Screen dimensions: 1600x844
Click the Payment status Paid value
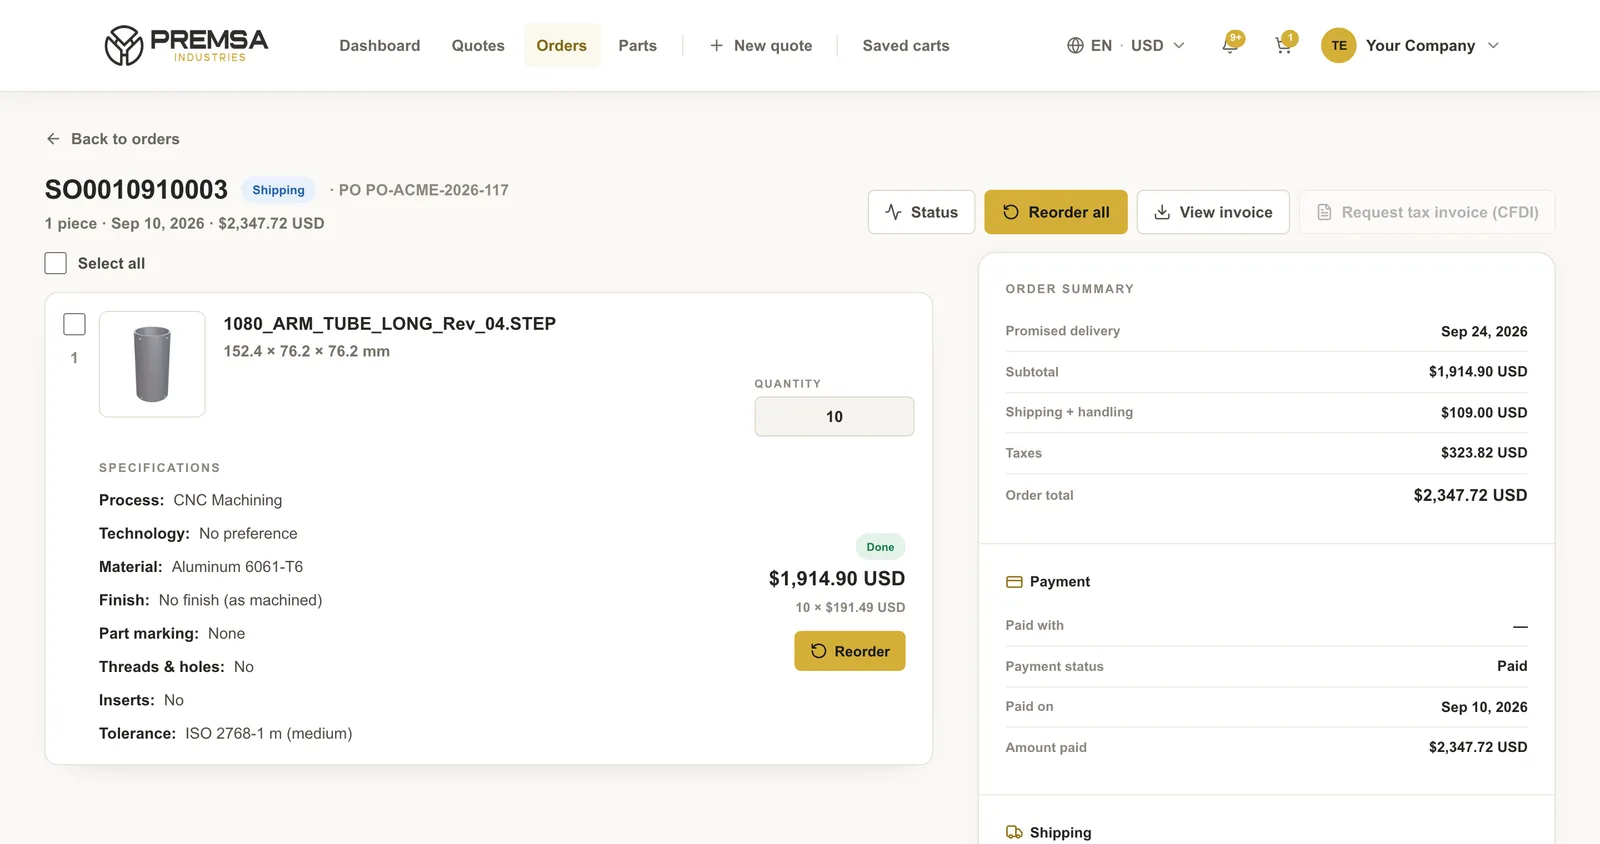tap(1512, 666)
